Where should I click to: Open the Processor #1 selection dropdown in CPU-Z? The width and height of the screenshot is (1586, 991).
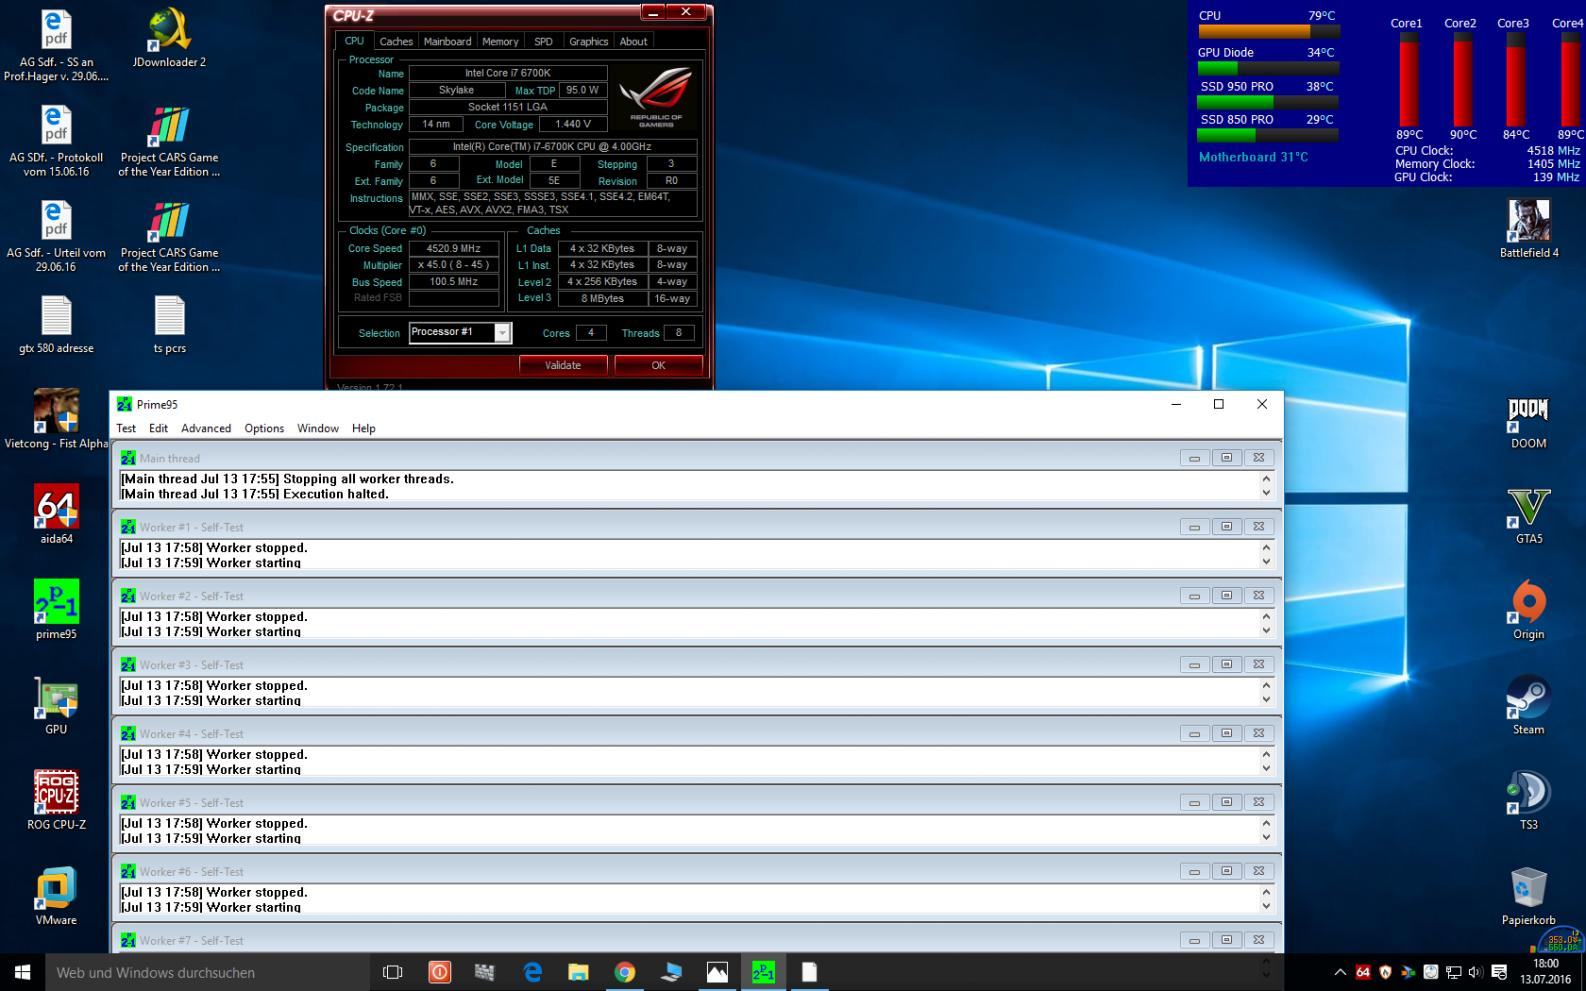(x=460, y=333)
